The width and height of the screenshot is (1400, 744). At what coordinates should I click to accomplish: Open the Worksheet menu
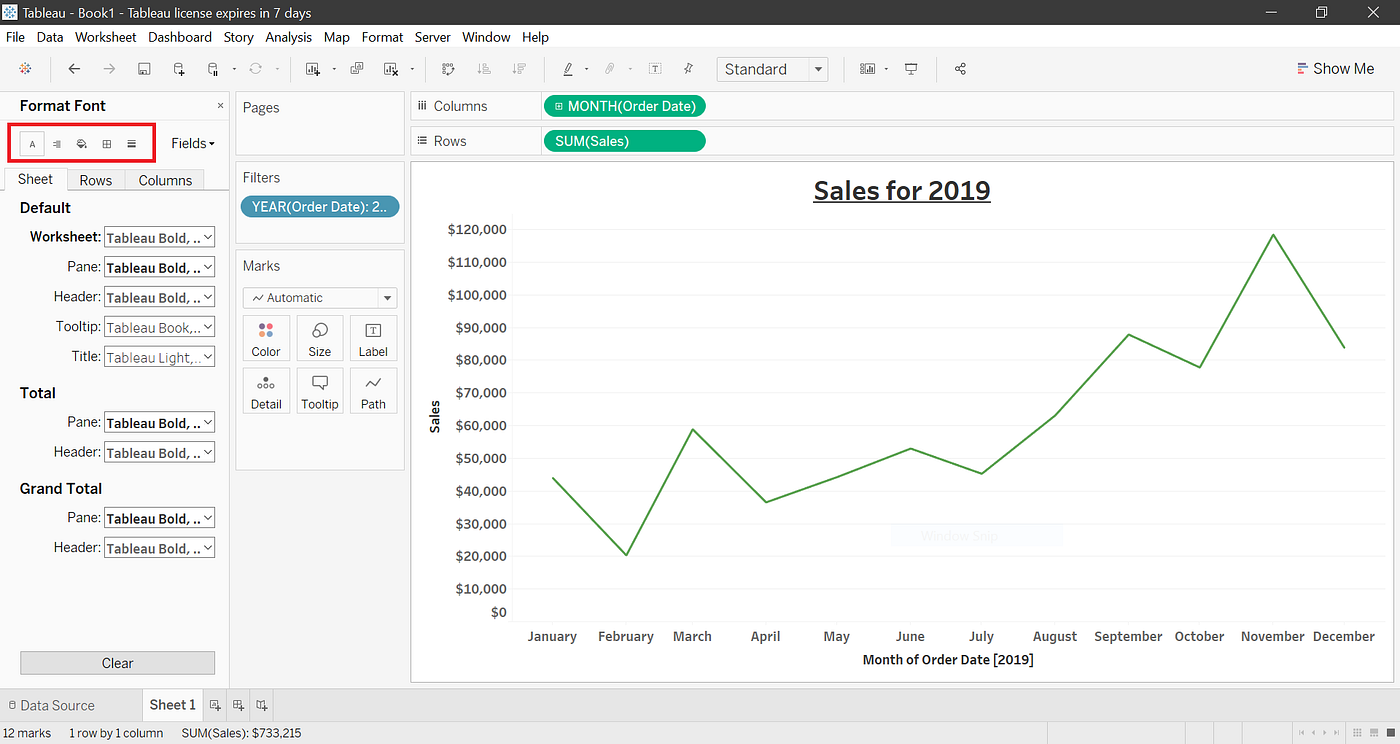(105, 37)
